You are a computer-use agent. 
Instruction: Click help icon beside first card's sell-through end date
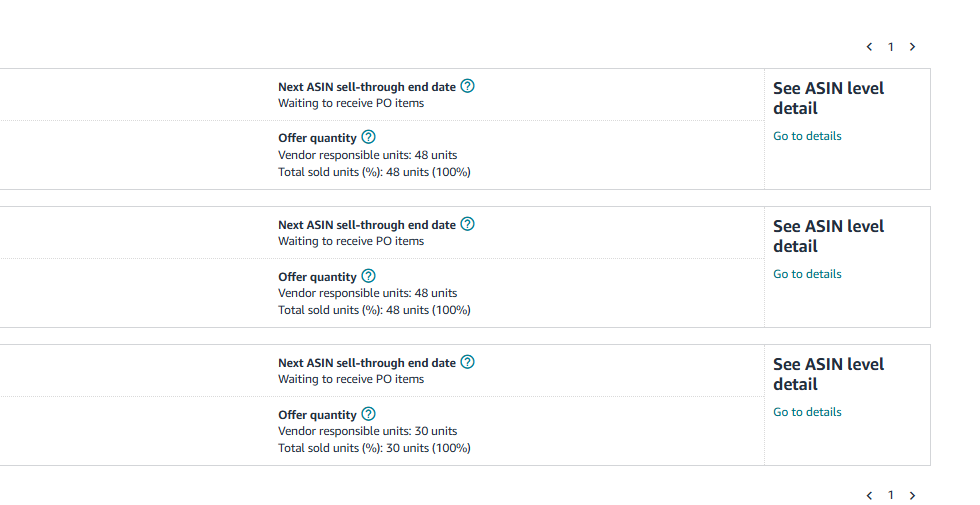click(x=467, y=86)
